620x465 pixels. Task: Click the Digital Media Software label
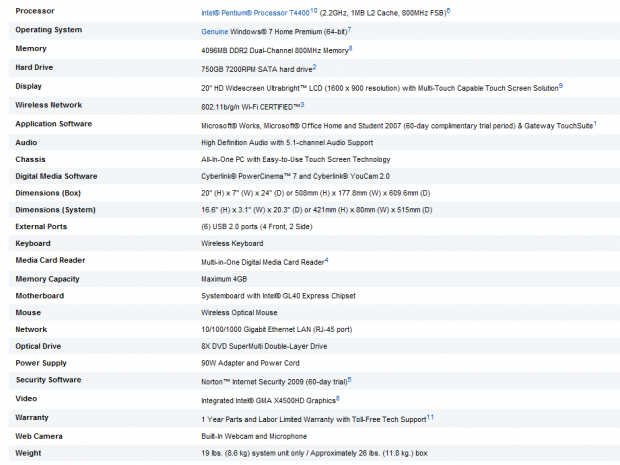[x=56, y=176]
